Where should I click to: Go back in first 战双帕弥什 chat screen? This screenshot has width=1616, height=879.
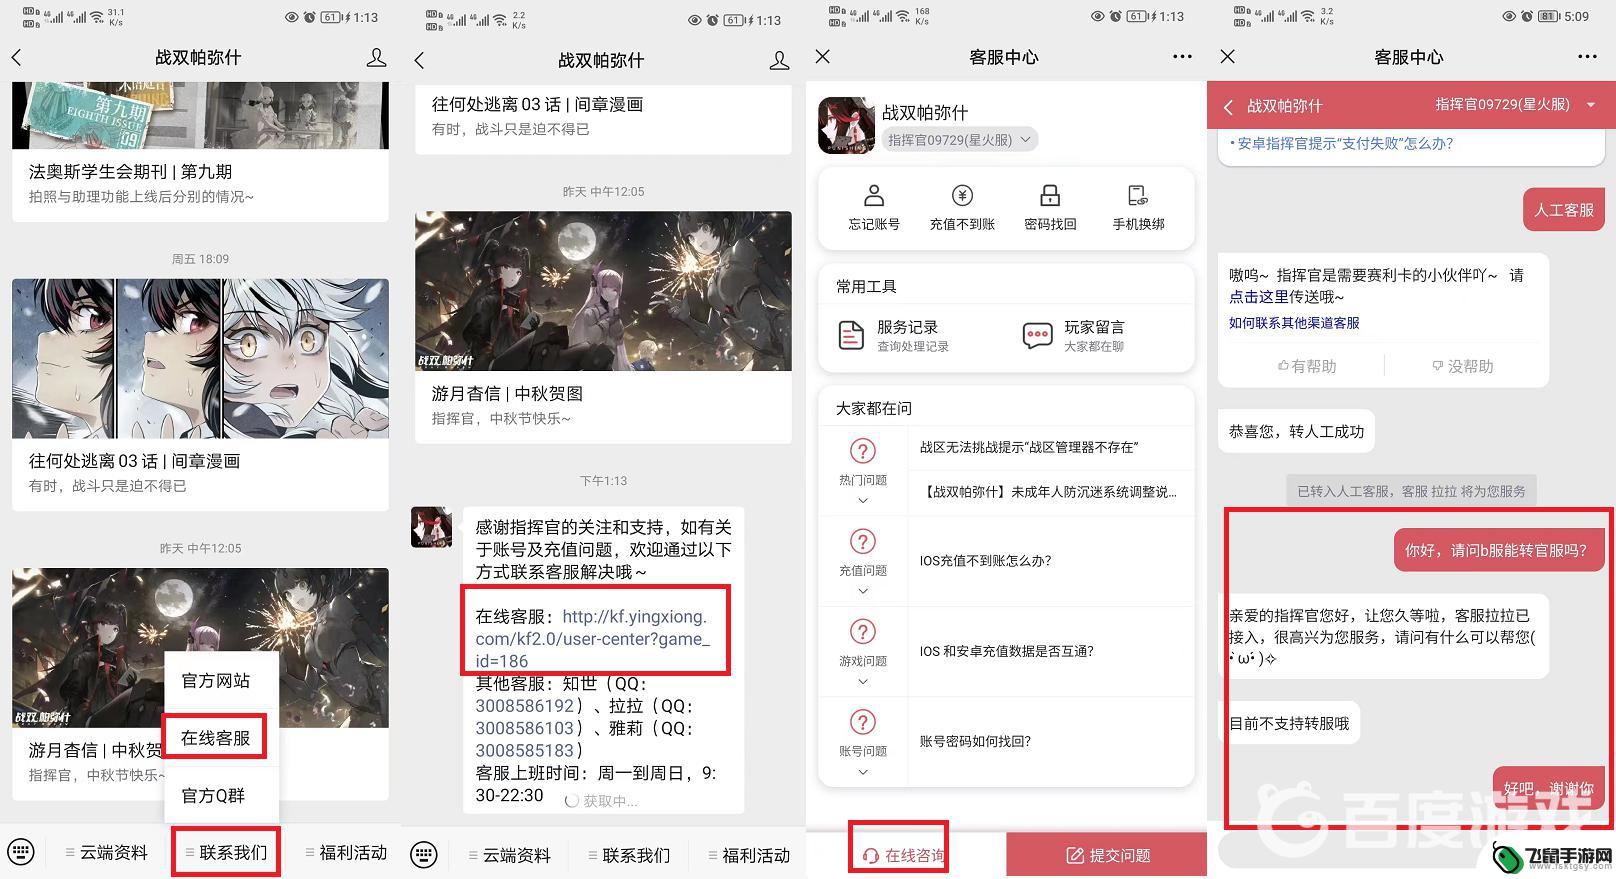[16, 58]
